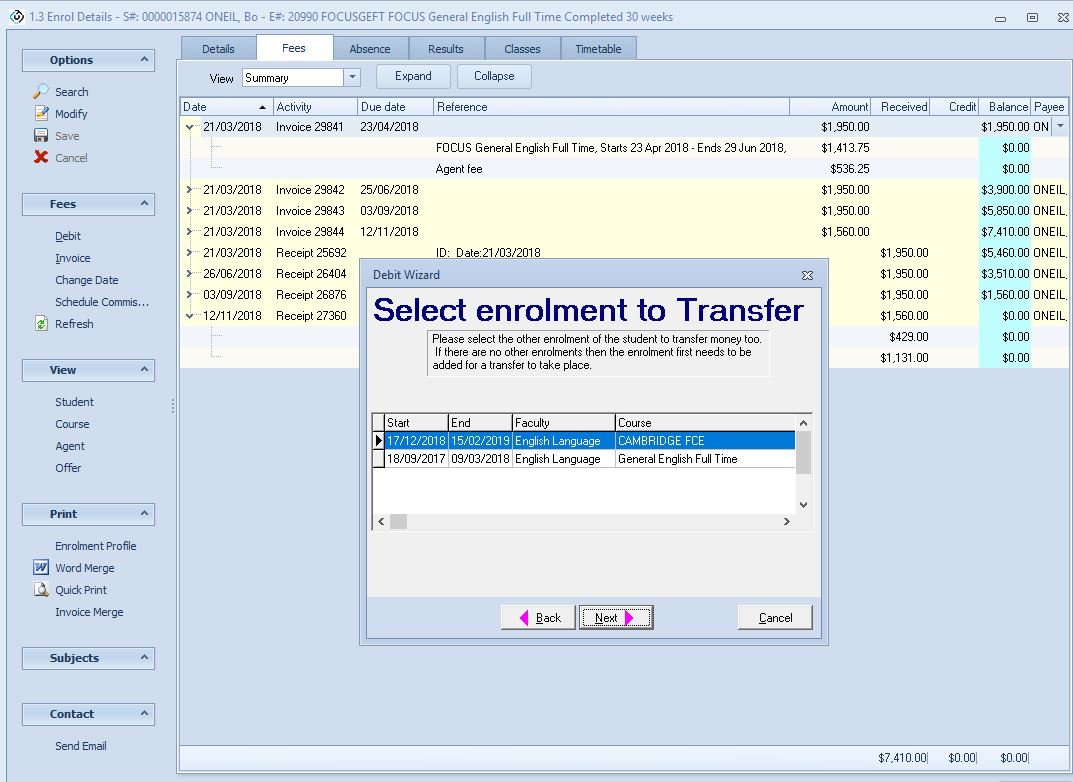This screenshot has width=1073, height=782.
Task: Switch to the Timetable tab
Action: click(599, 47)
